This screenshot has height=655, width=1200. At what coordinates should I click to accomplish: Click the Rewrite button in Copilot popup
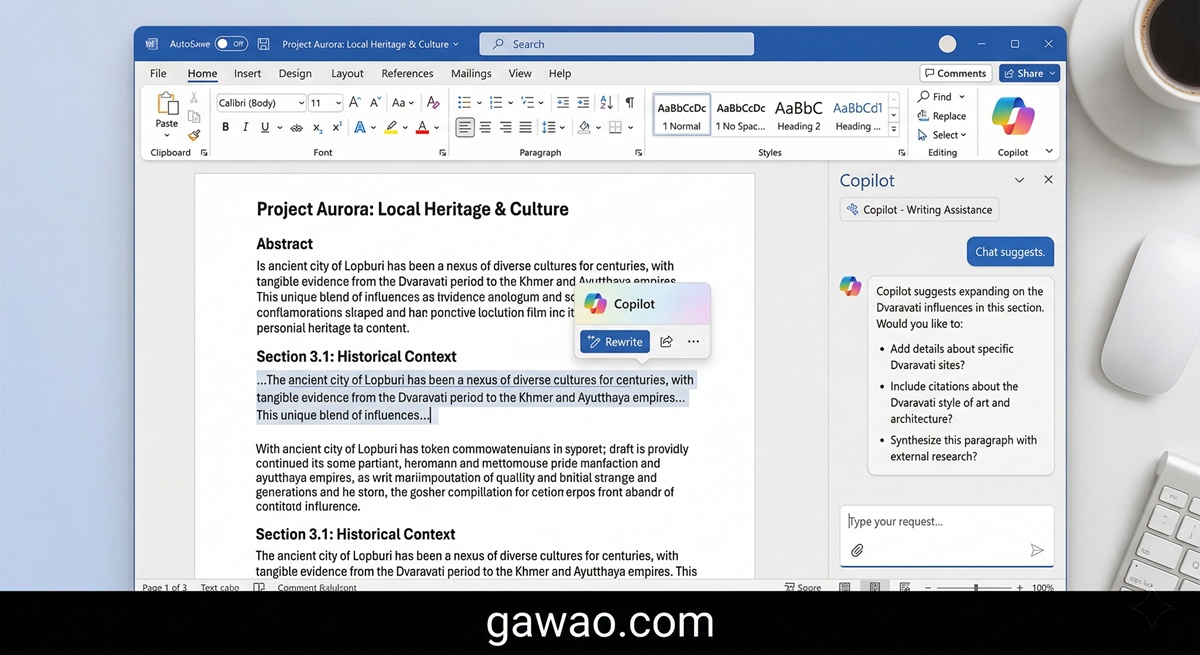pyautogui.click(x=615, y=342)
